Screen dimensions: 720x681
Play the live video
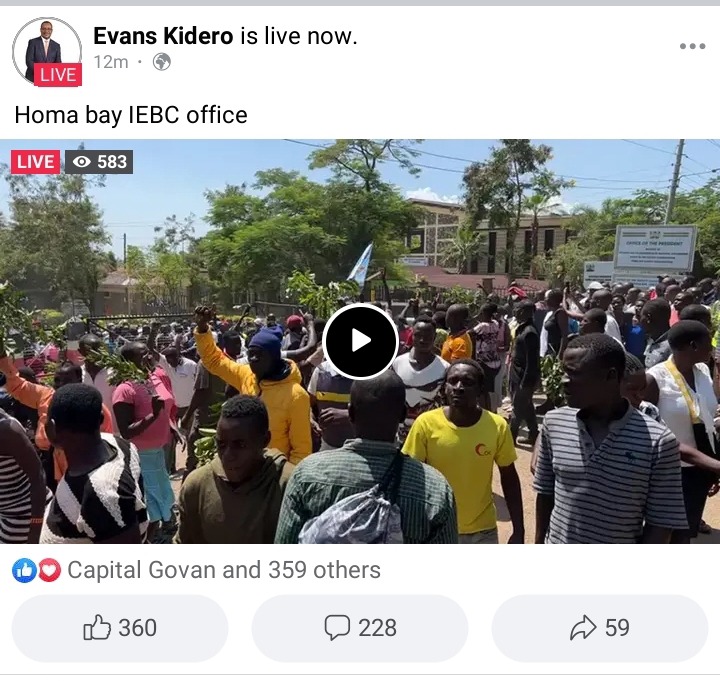360,341
